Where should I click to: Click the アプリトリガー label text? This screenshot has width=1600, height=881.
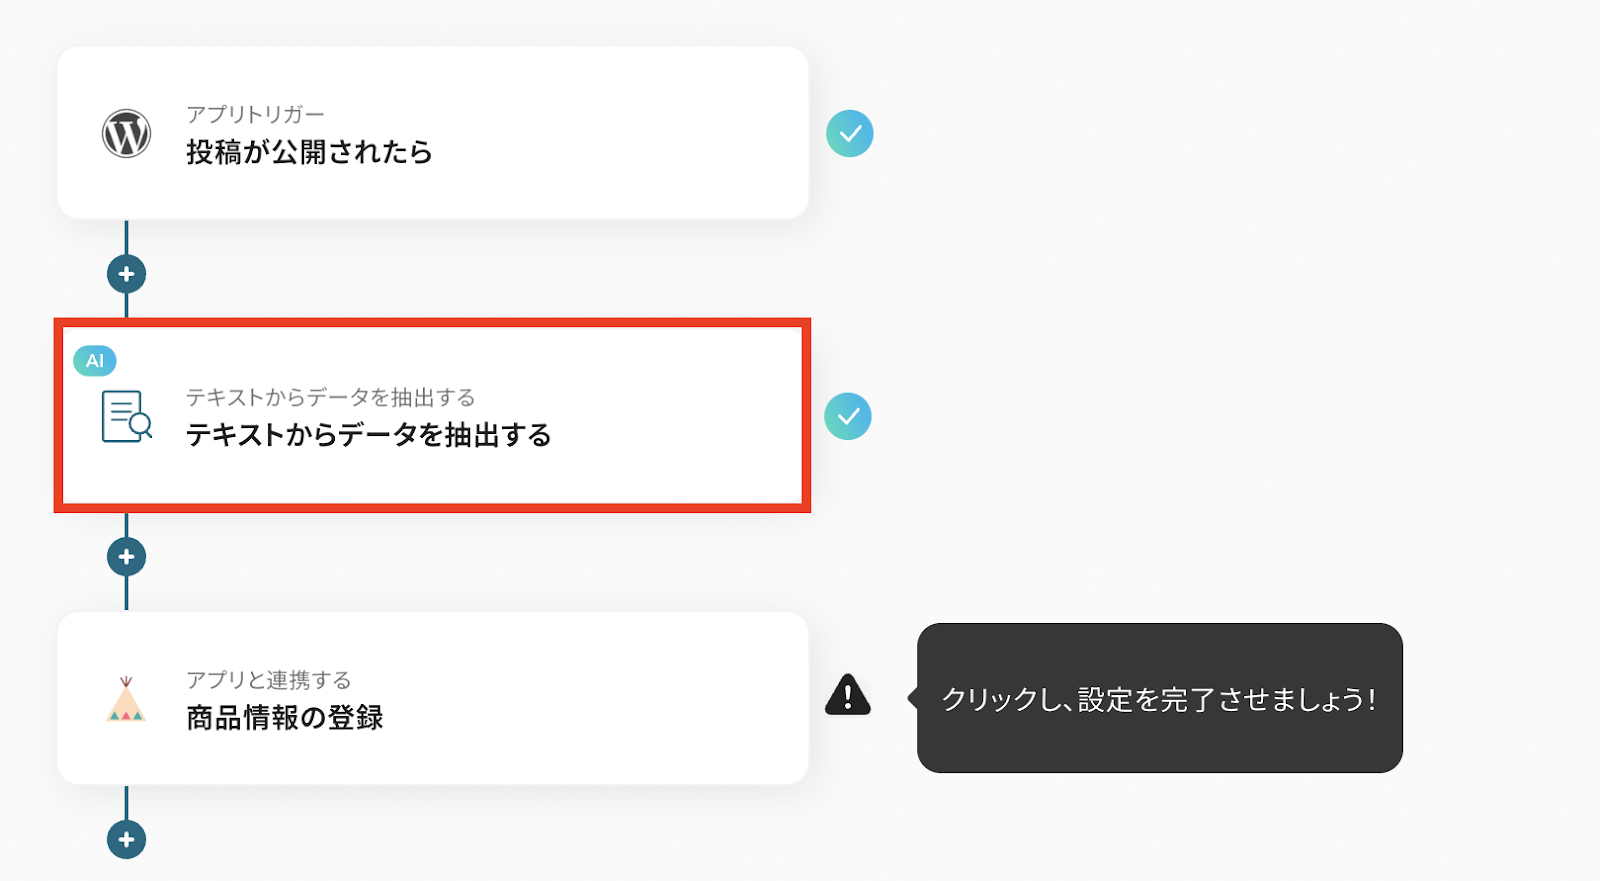255,115
